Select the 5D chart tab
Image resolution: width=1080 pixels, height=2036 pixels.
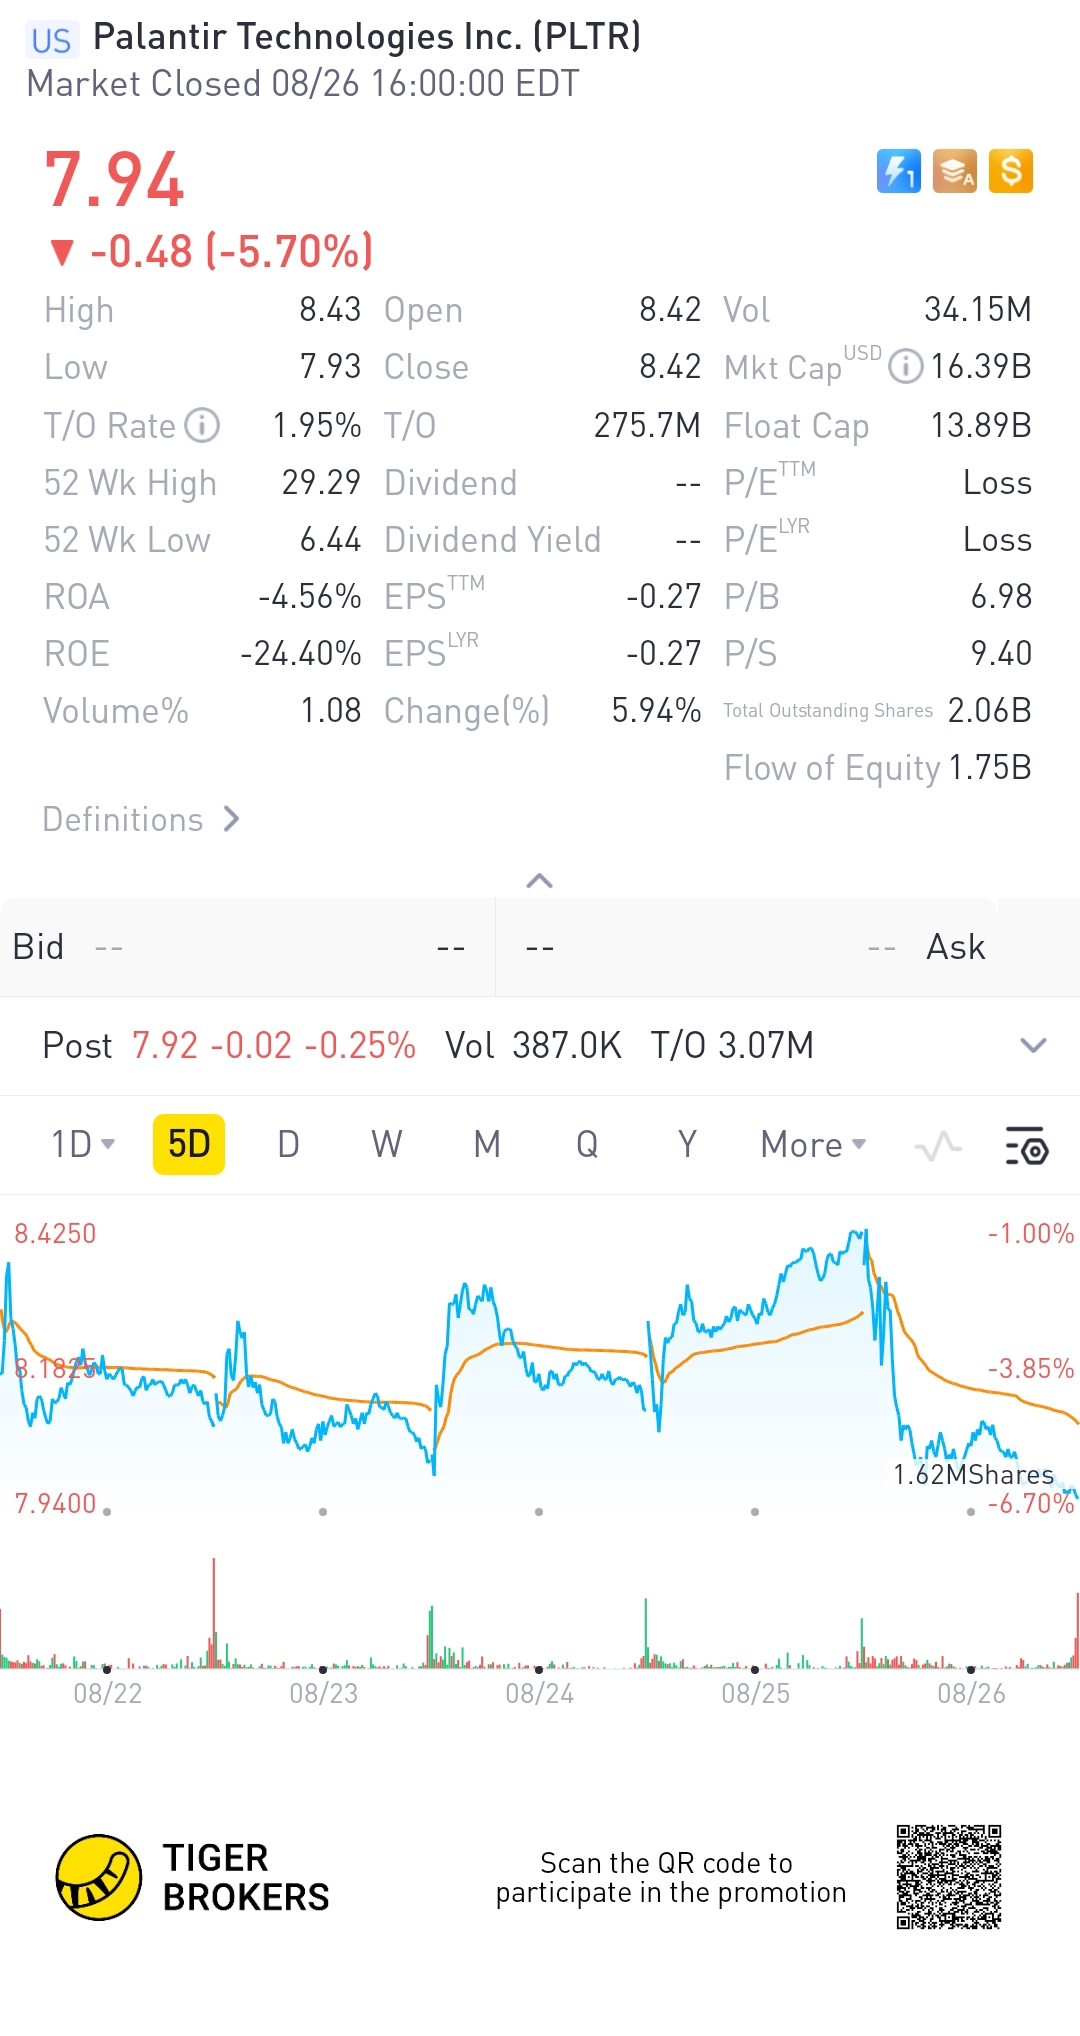189,1144
